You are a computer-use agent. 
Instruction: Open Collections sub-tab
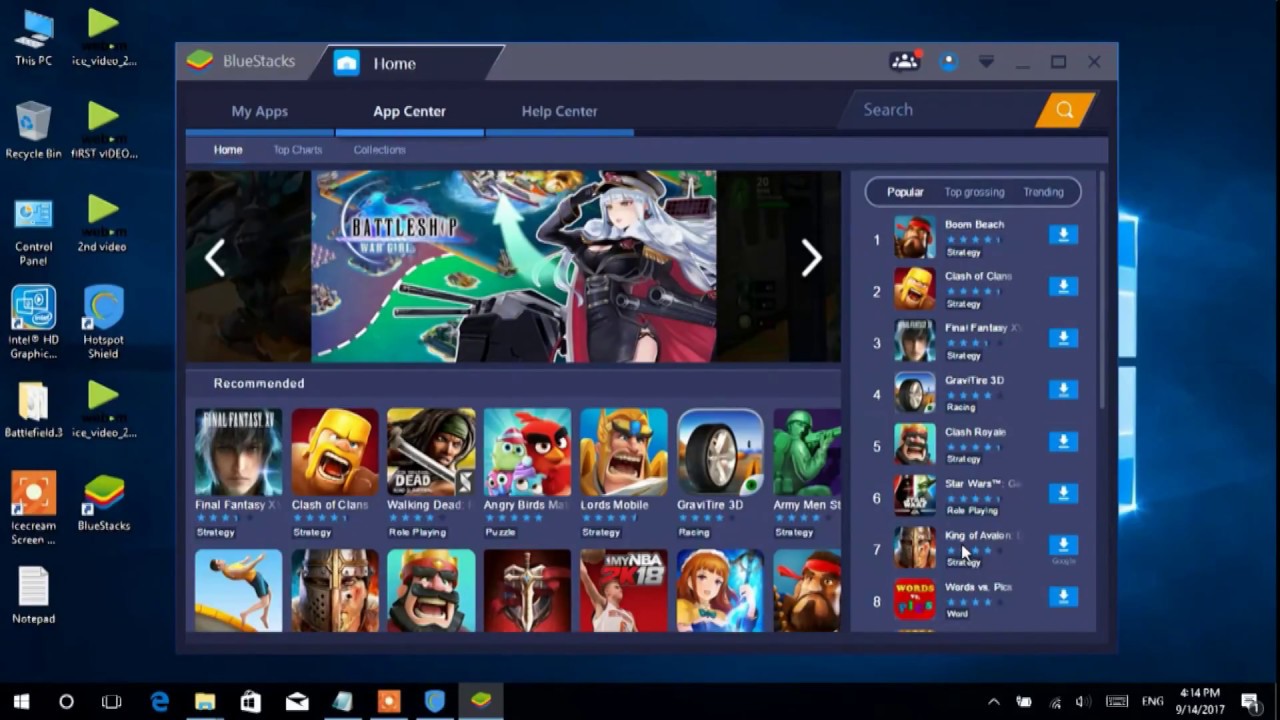[x=380, y=150]
